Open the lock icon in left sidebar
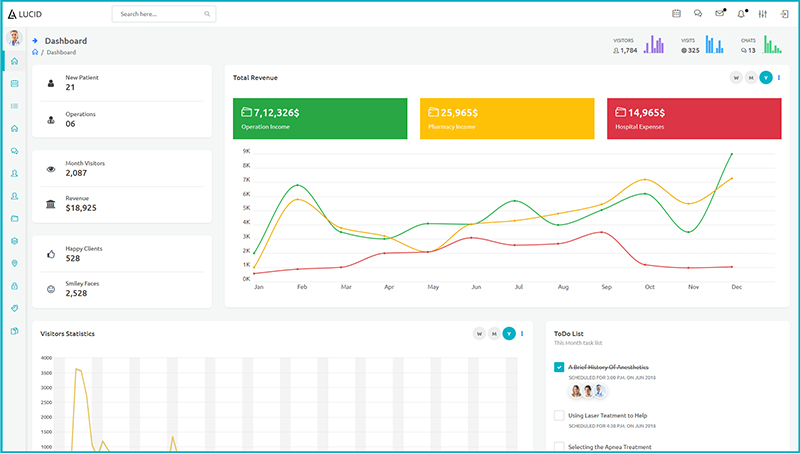Image resolution: width=800 pixels, height=454 pixels. point(14,286)
